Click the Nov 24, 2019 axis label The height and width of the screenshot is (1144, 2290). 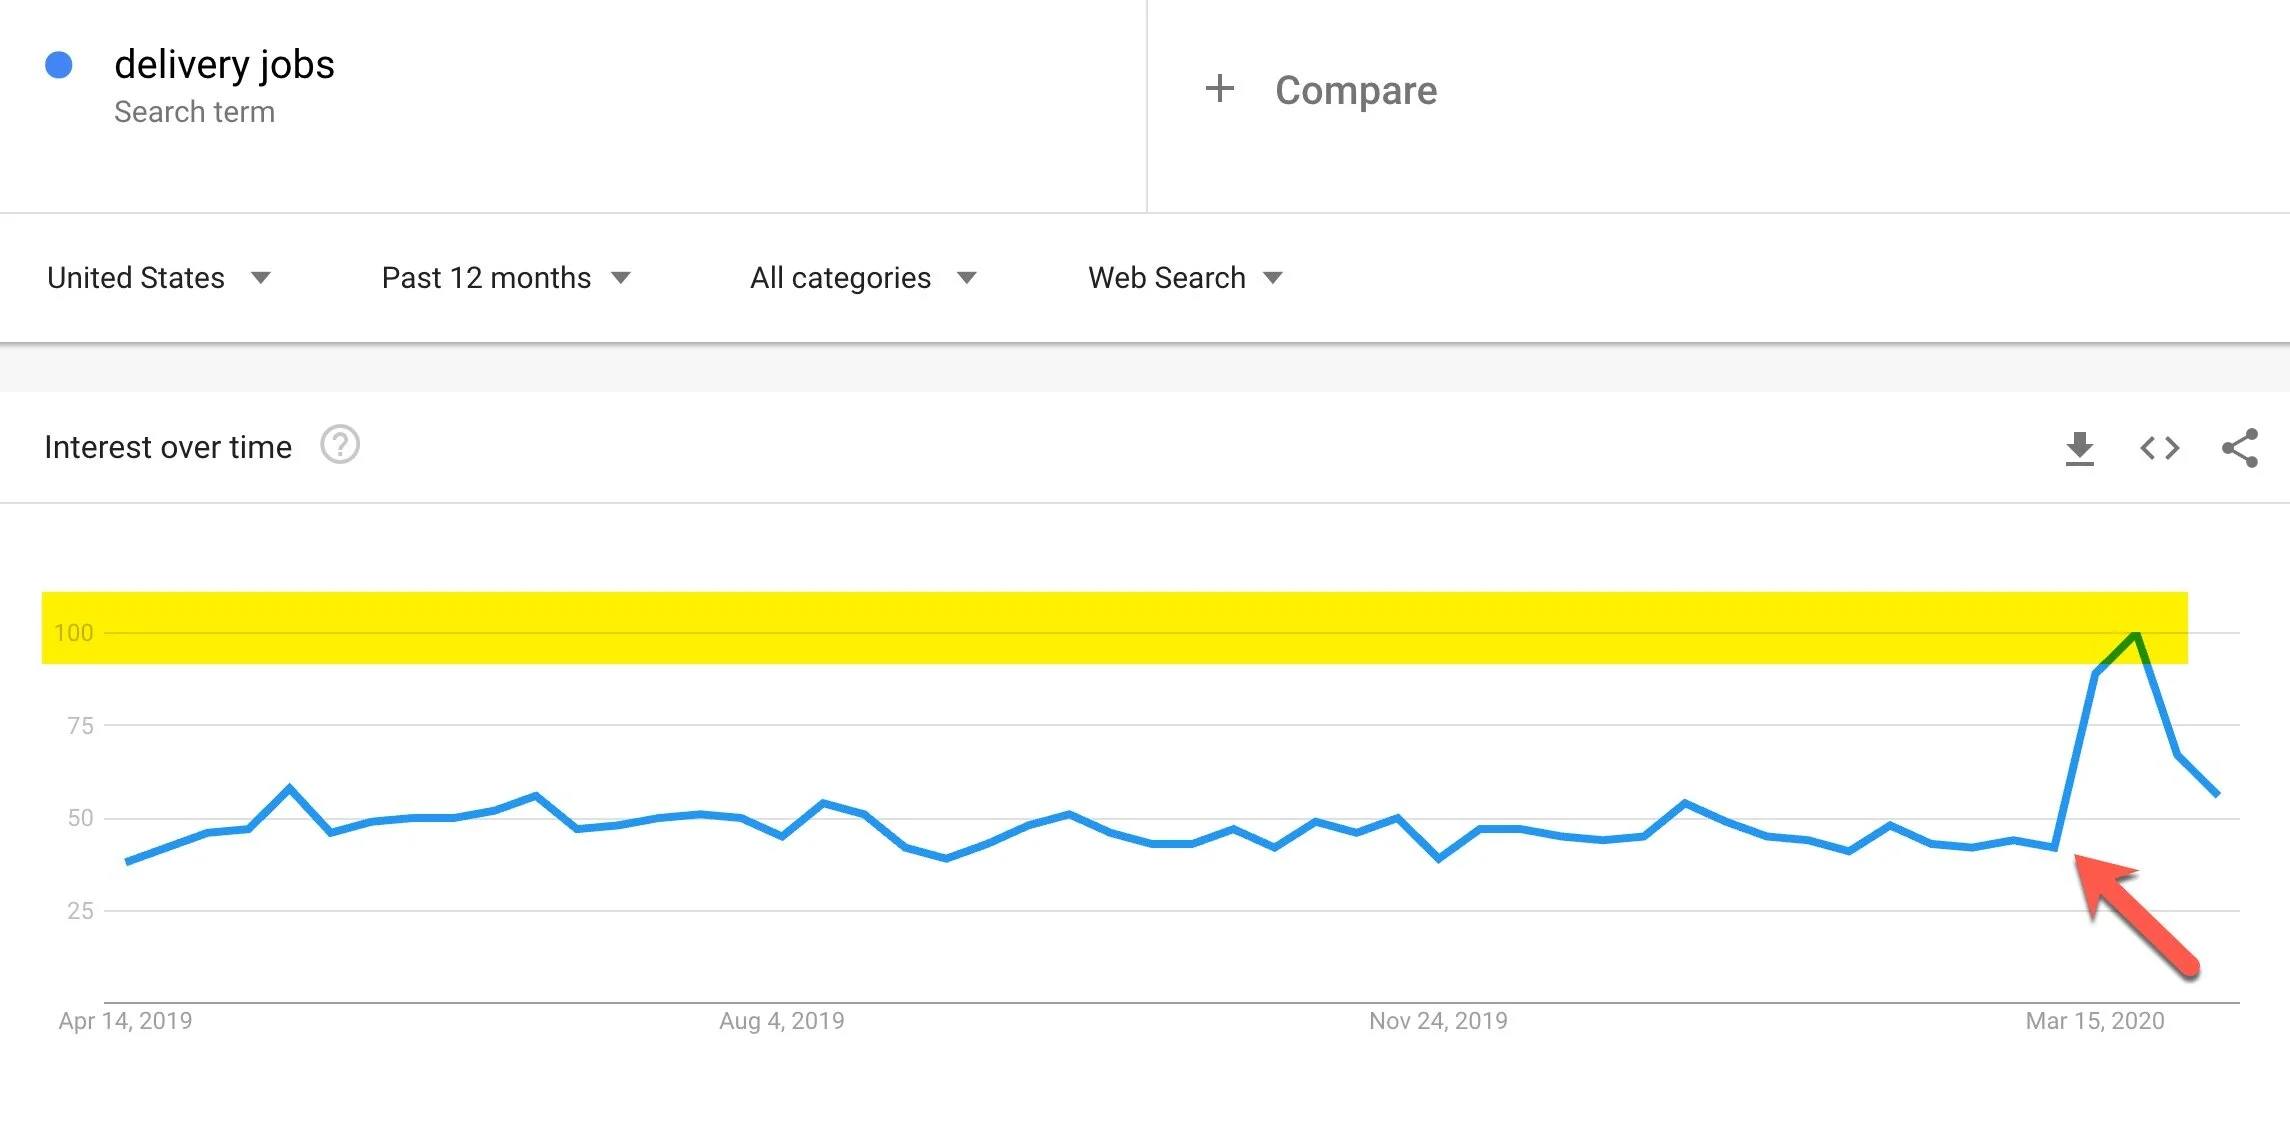point(1438,1021)
